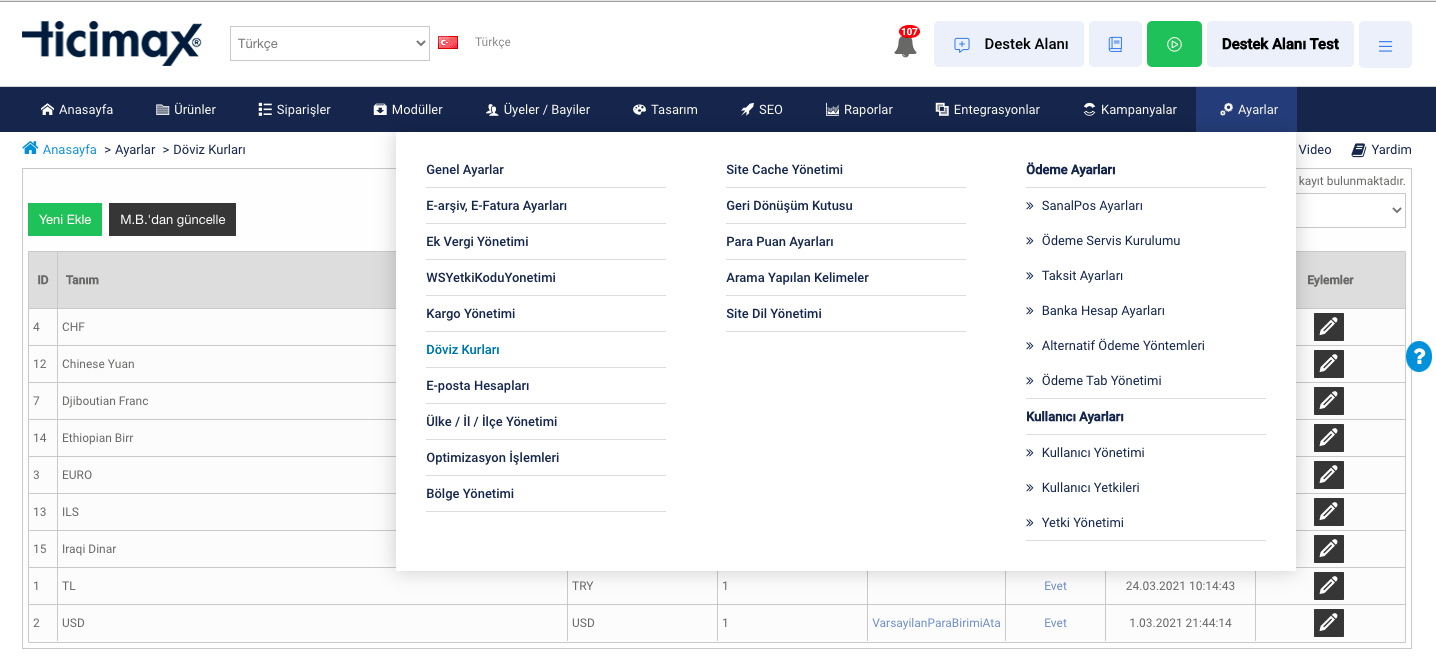Select E-arşiv, E-Fatura Ayarları

pyautogui.click(x=497, y=206)
